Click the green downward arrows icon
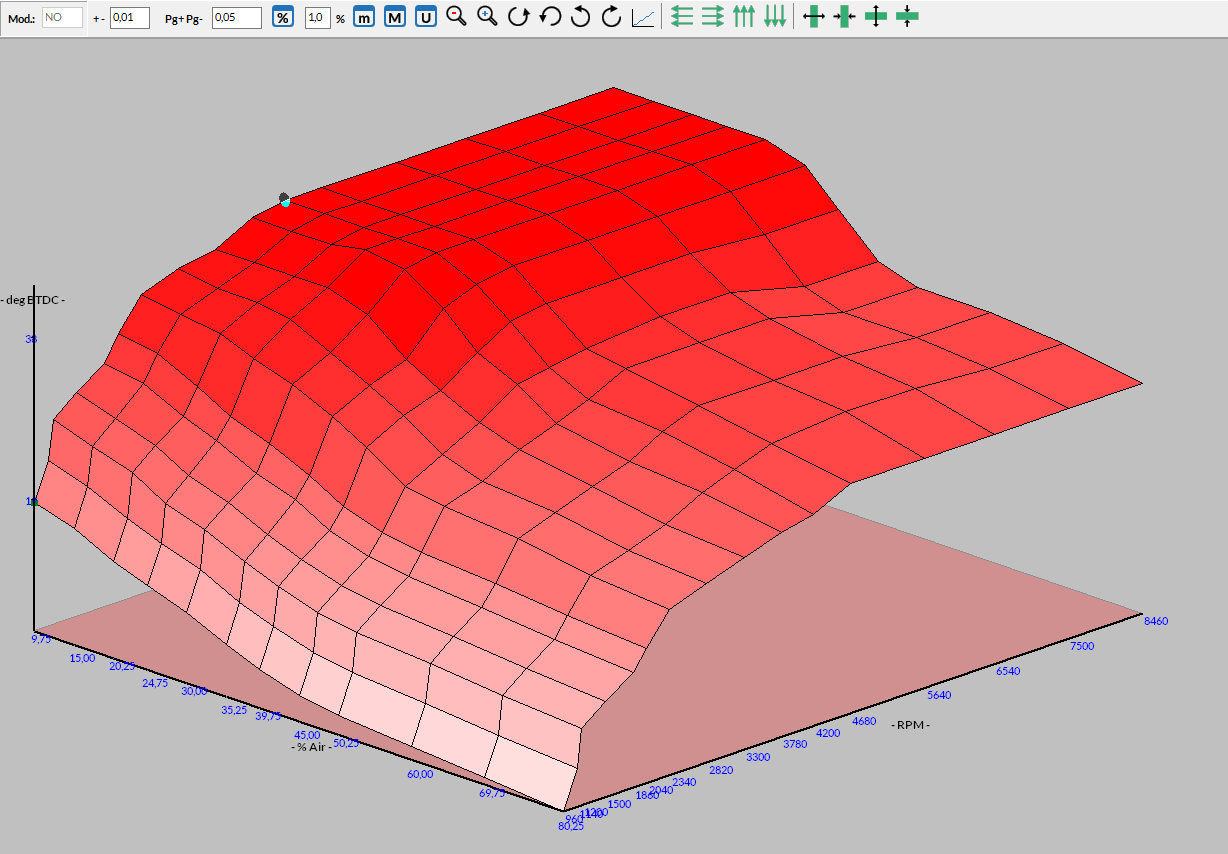Image resolution: width=1228 pixels, height=854 pixels. click(775, 17)
